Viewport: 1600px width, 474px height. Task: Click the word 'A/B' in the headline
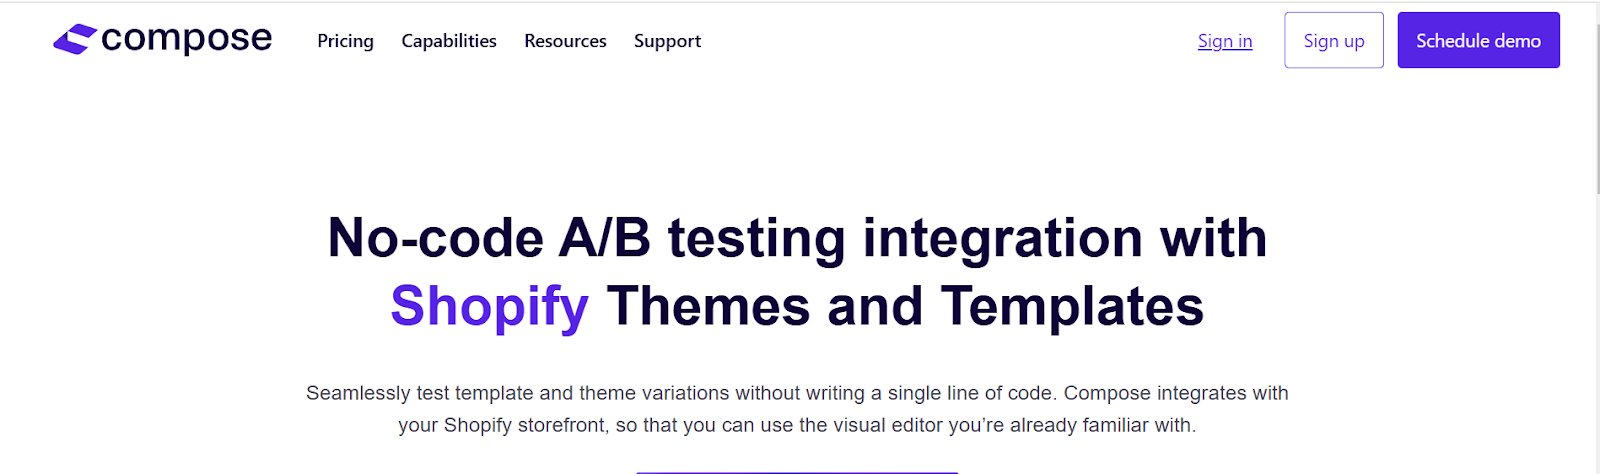tap(604, 239)
